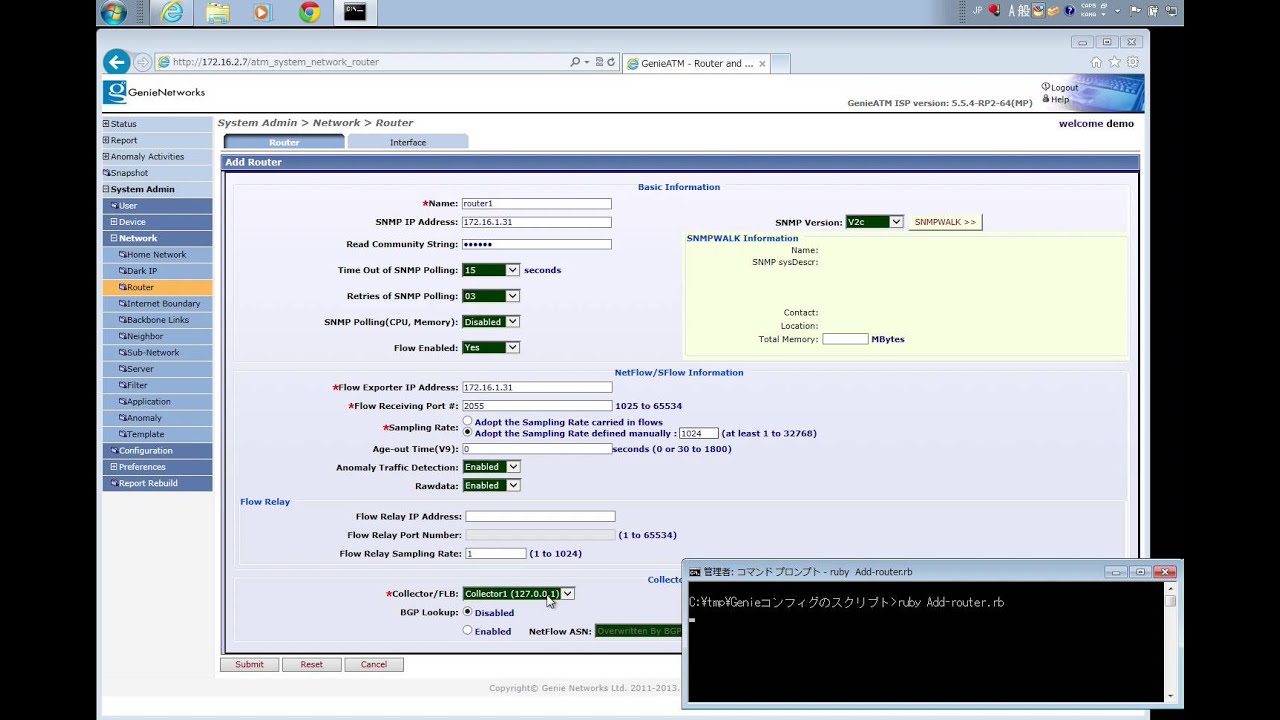Collapse the Network submenu

(157, 238)
